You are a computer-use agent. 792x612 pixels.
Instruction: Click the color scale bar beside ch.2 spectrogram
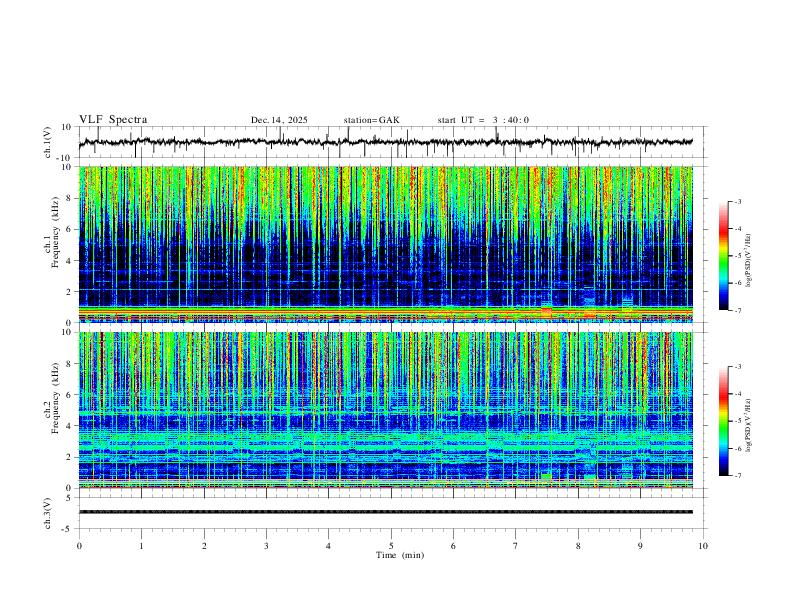[x=723, y=421]
